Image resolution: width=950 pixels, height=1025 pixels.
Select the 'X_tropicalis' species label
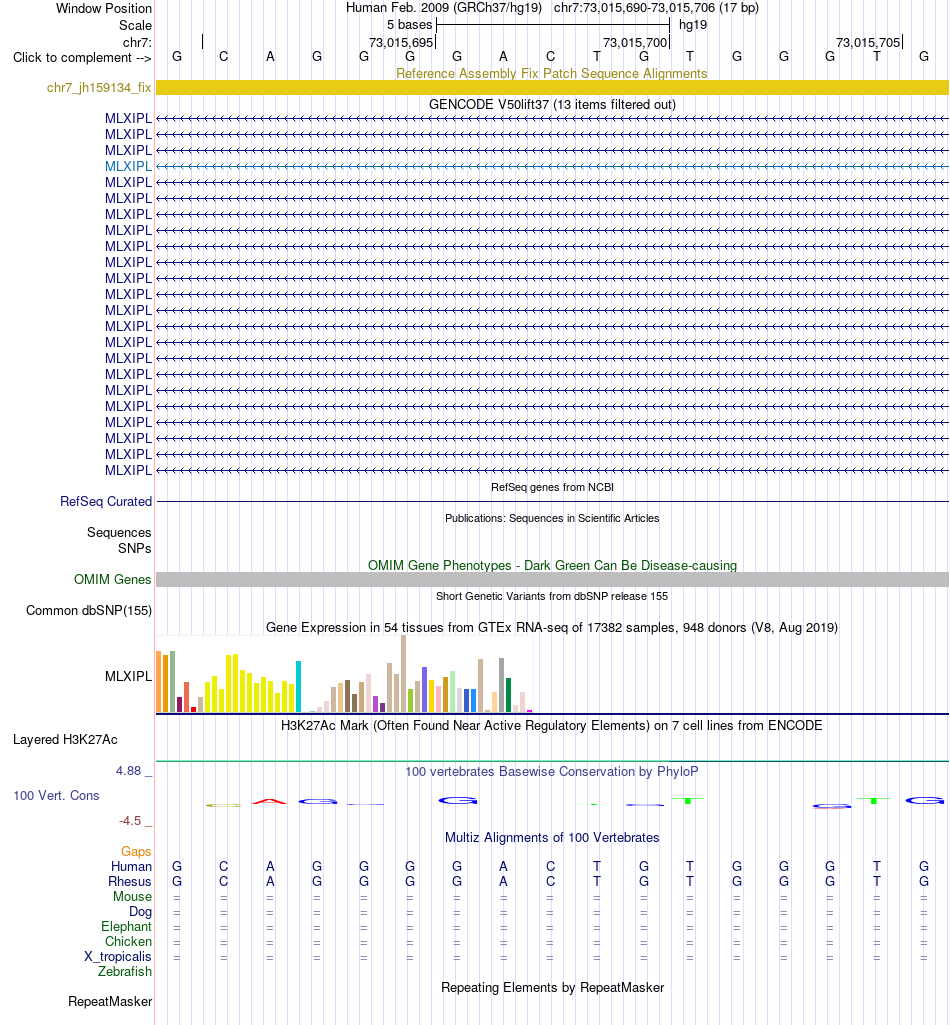coord(118,956)
